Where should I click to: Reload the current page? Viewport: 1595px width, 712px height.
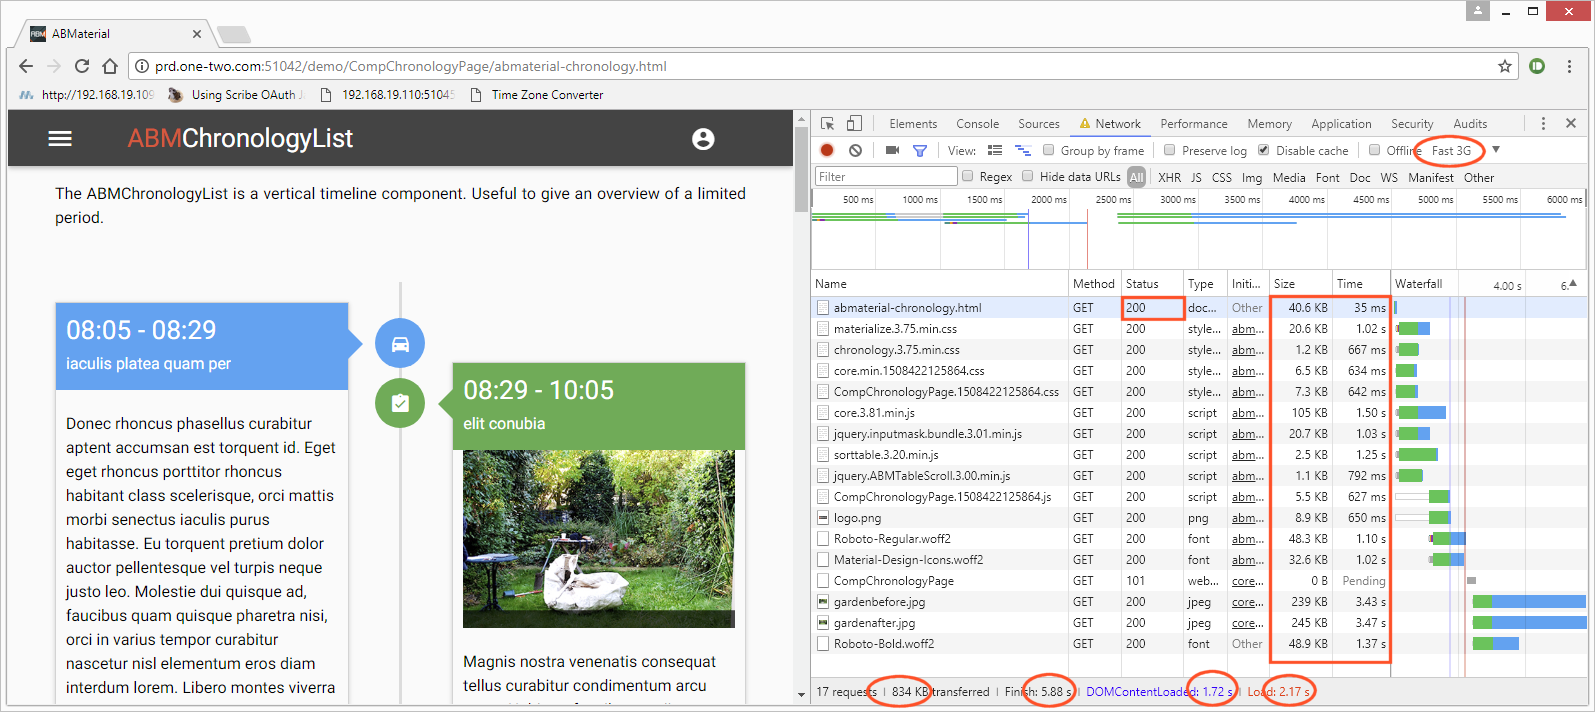coord(82,66)
